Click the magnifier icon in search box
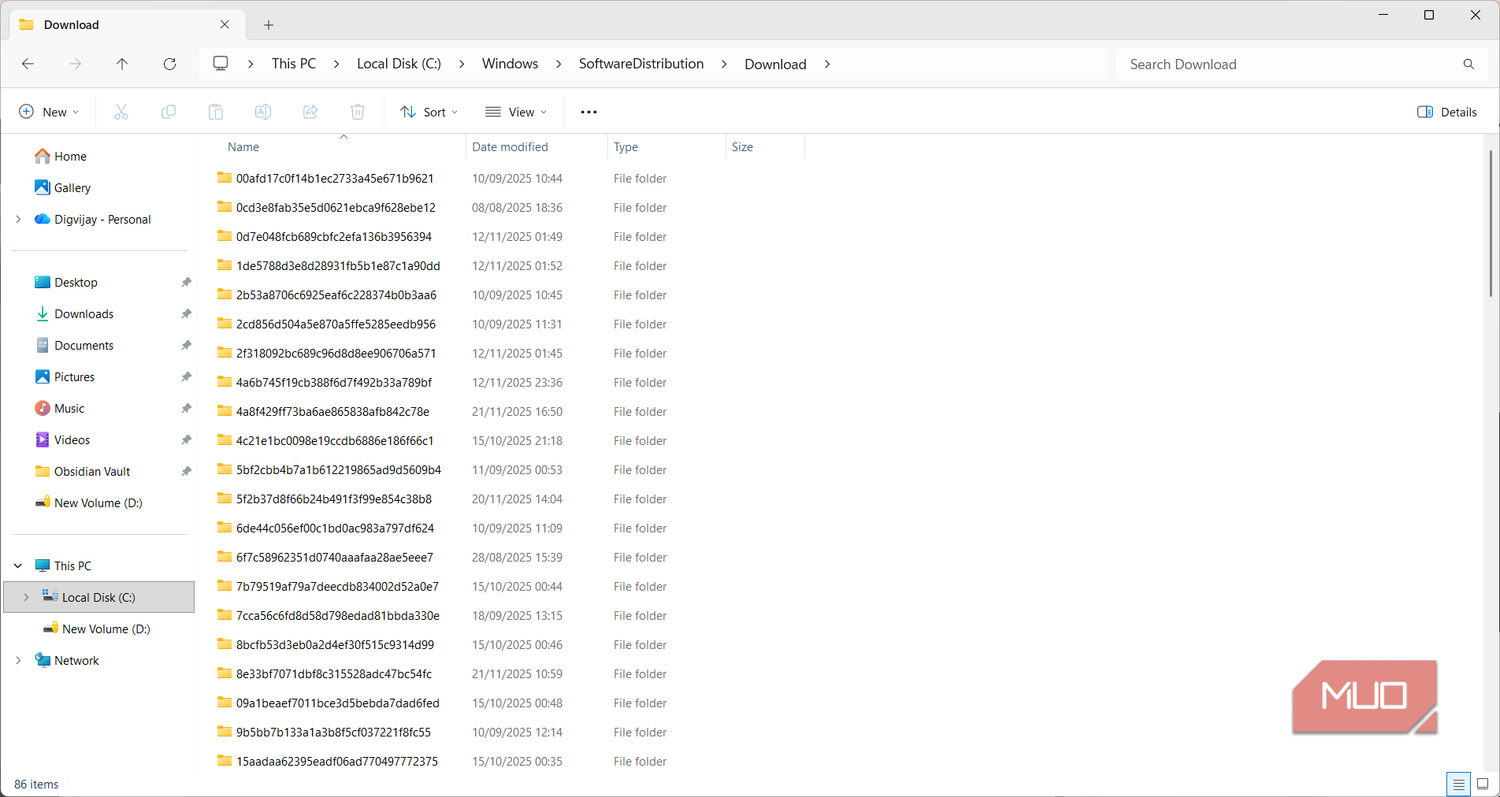 [x=1468, y=64]
